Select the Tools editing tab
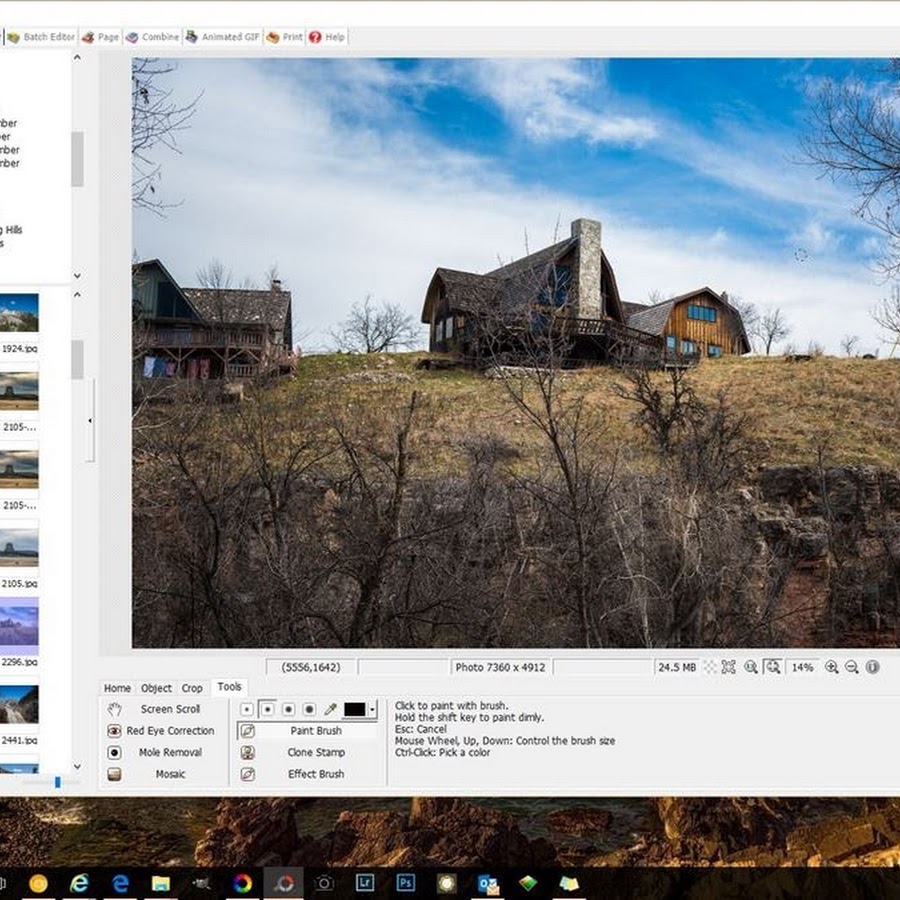This screenshot has height=900, width=900. pyautogui.click(x=229, y=686)
